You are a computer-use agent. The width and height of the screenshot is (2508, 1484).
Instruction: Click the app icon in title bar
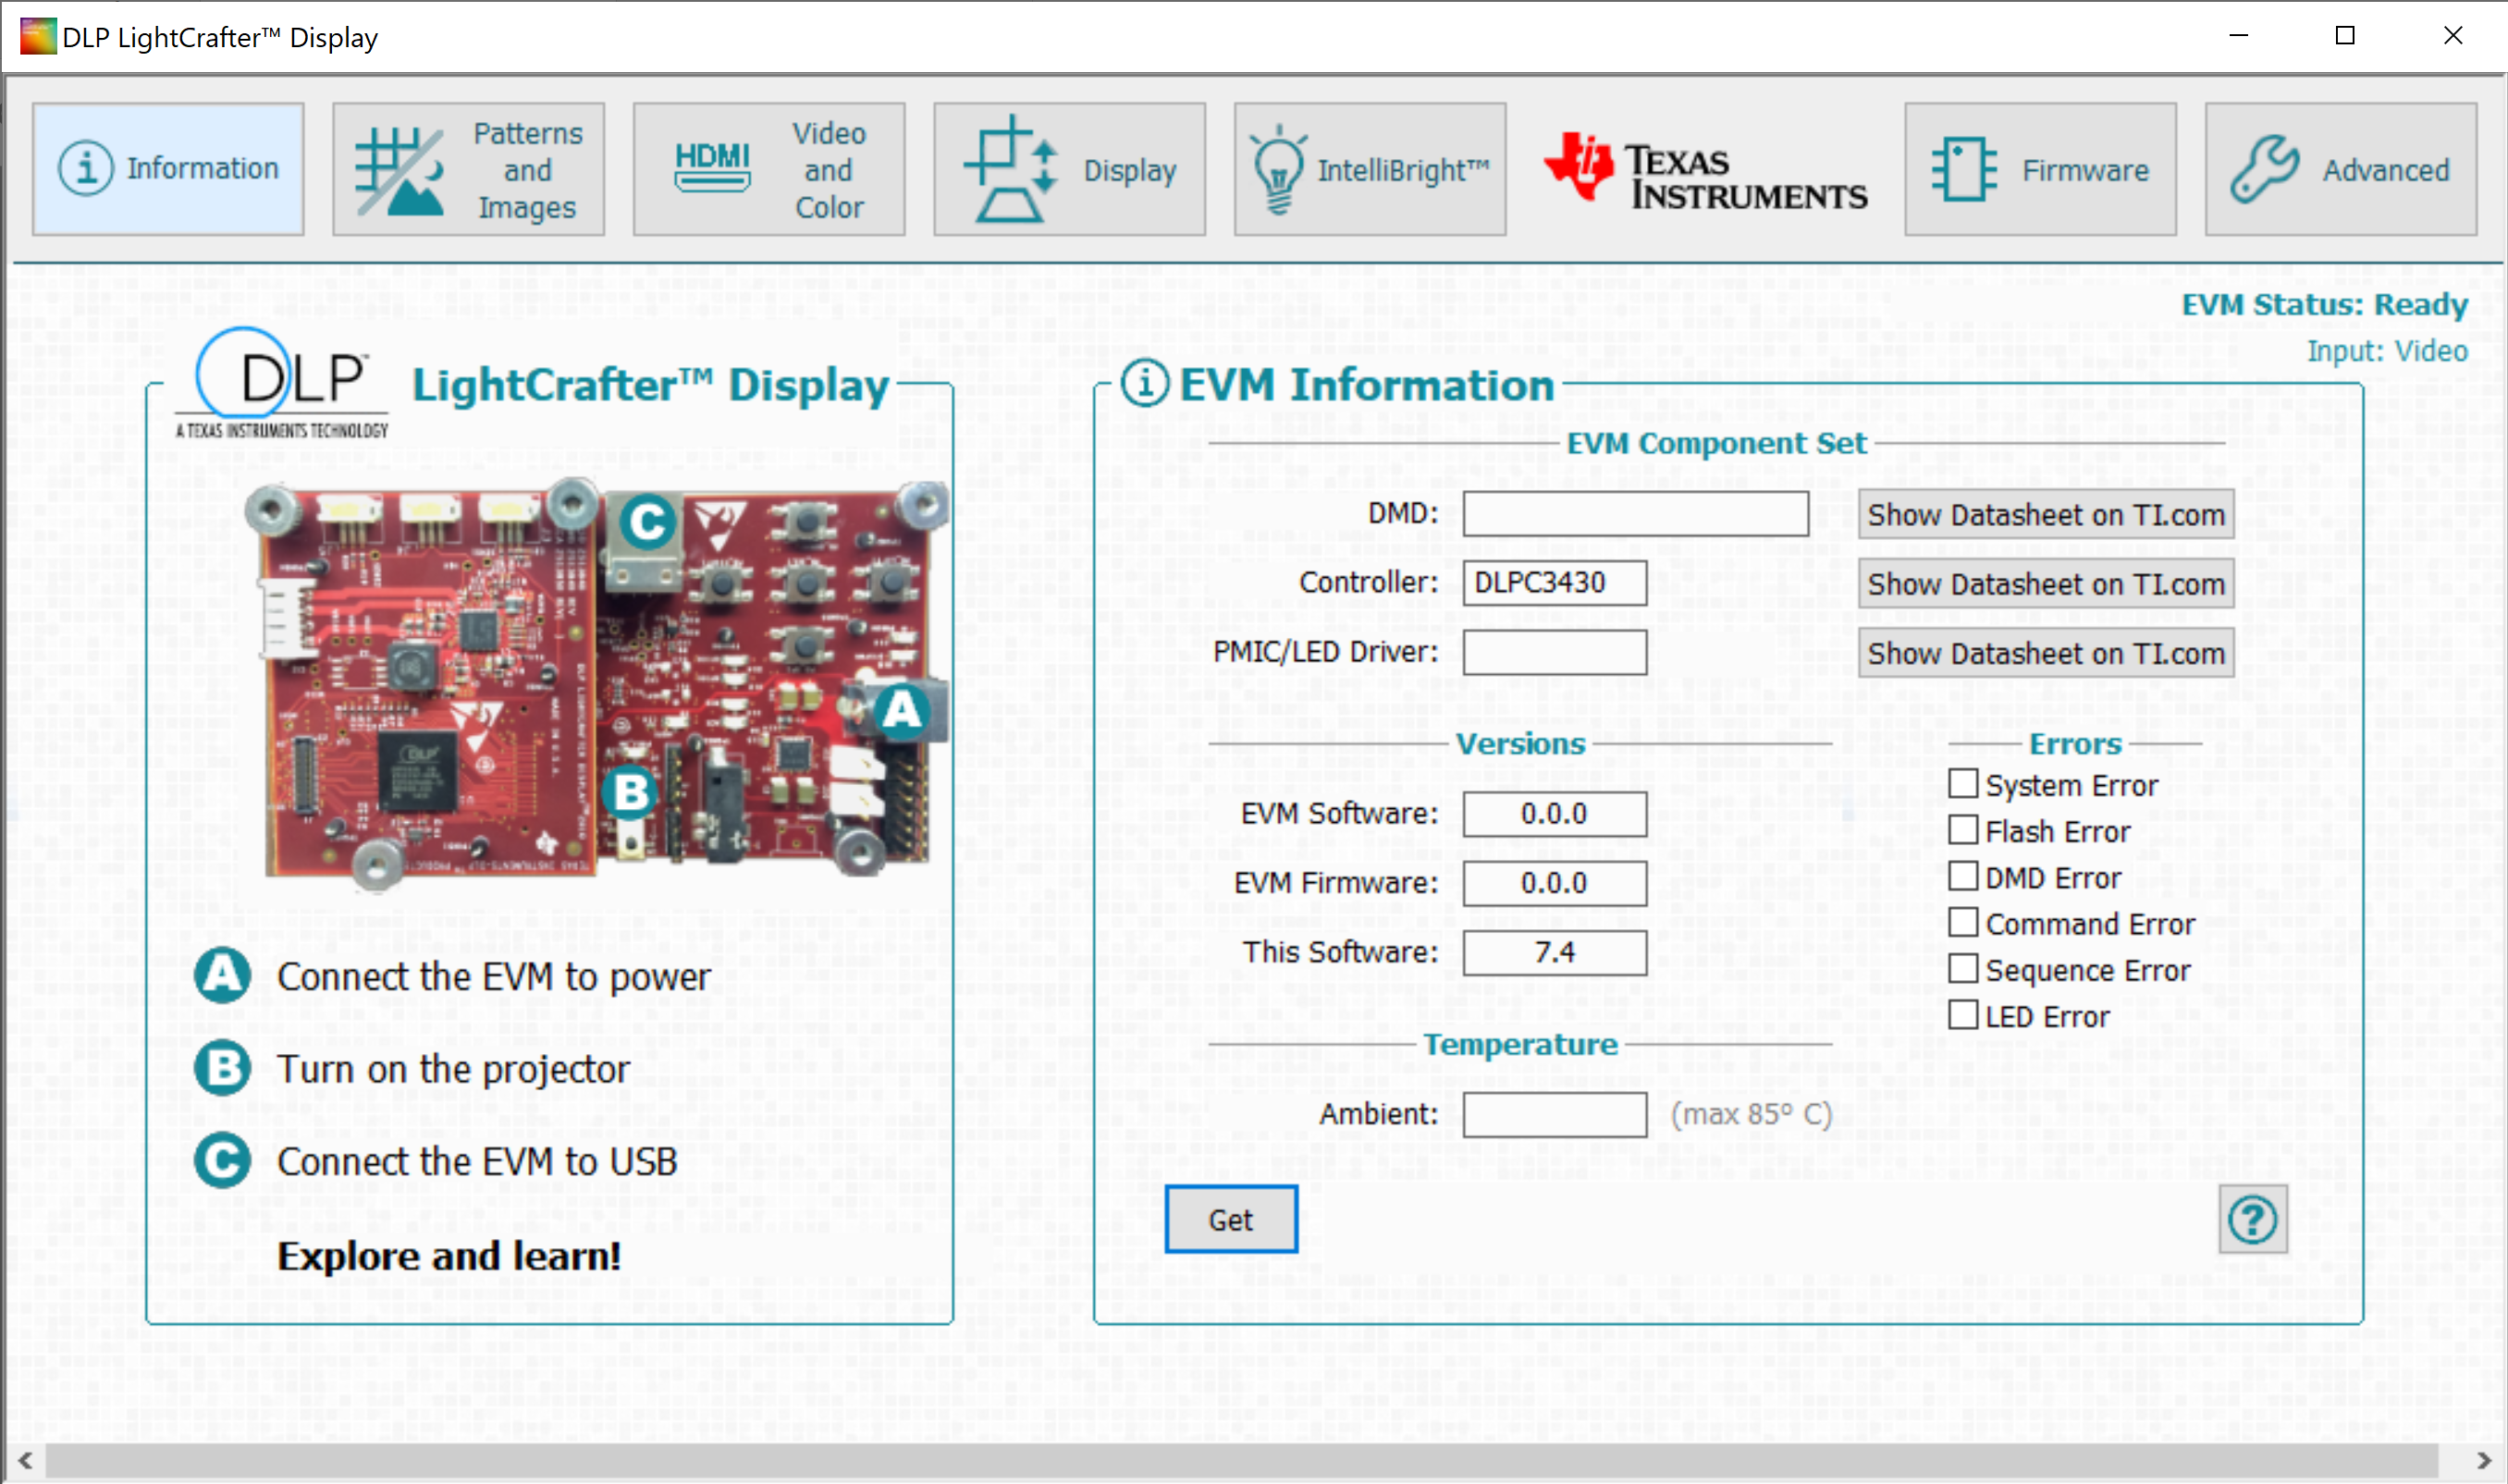(38, 37)
